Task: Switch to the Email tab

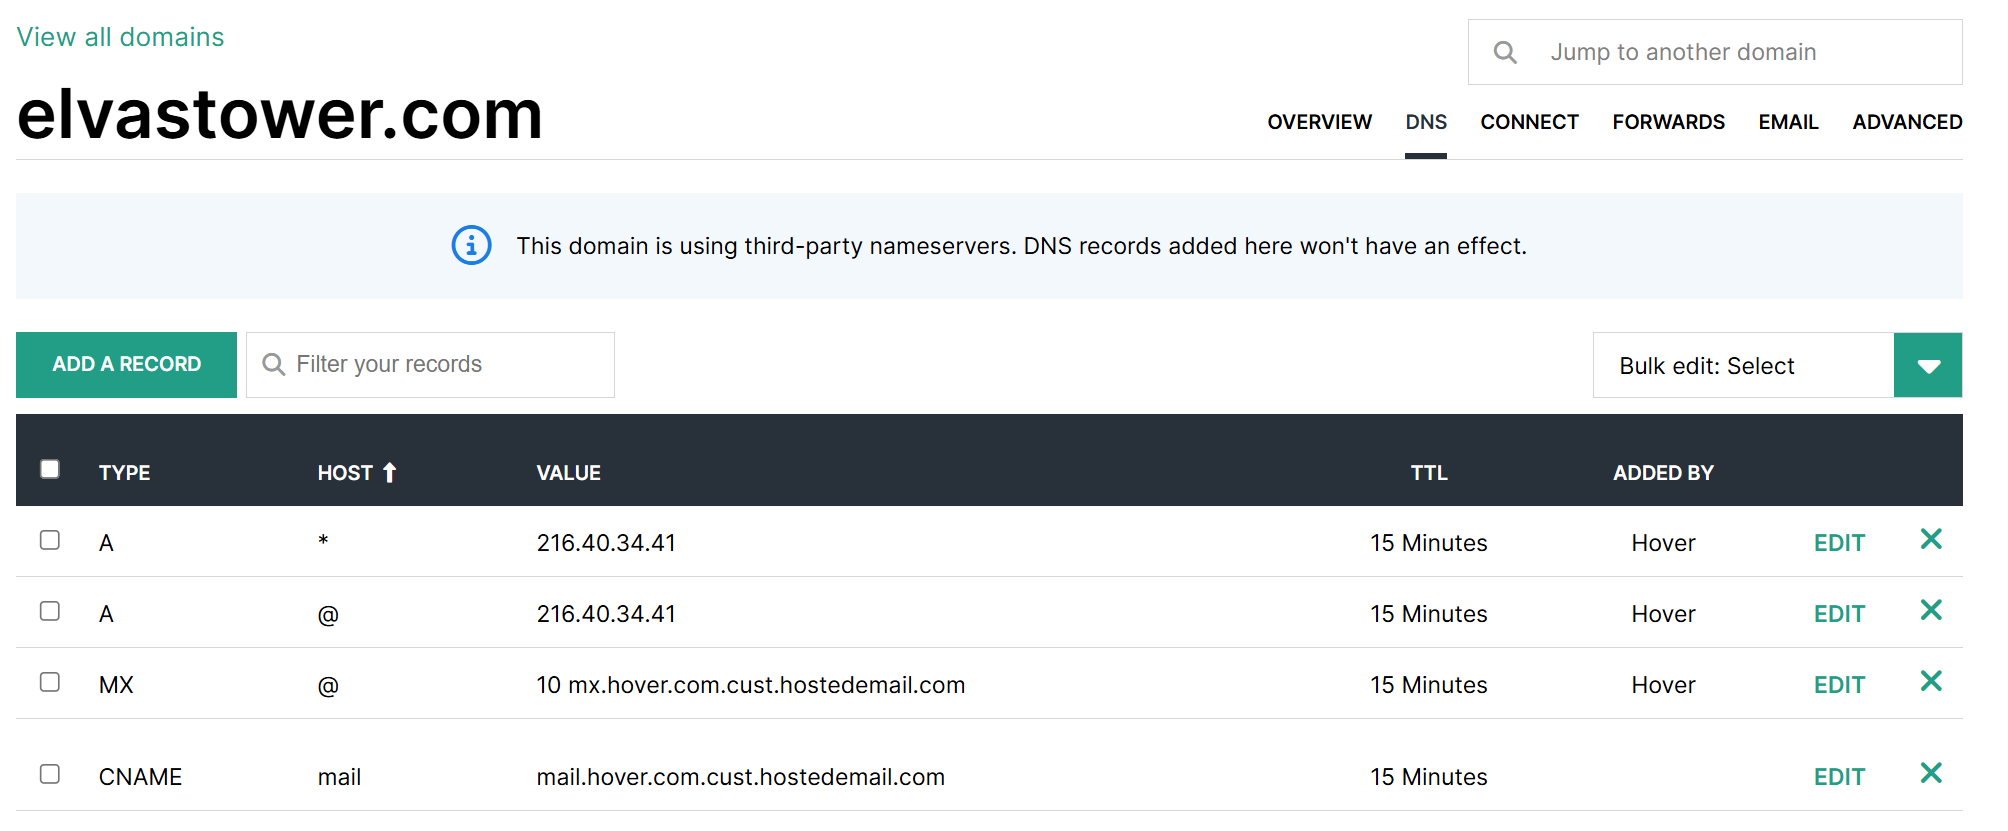Action: coord(1788,122)
